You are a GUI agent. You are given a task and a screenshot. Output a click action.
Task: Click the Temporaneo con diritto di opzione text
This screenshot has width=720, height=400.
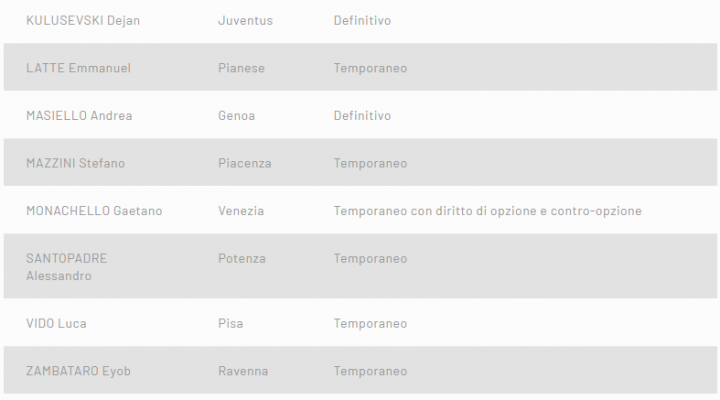click(487, 211)
